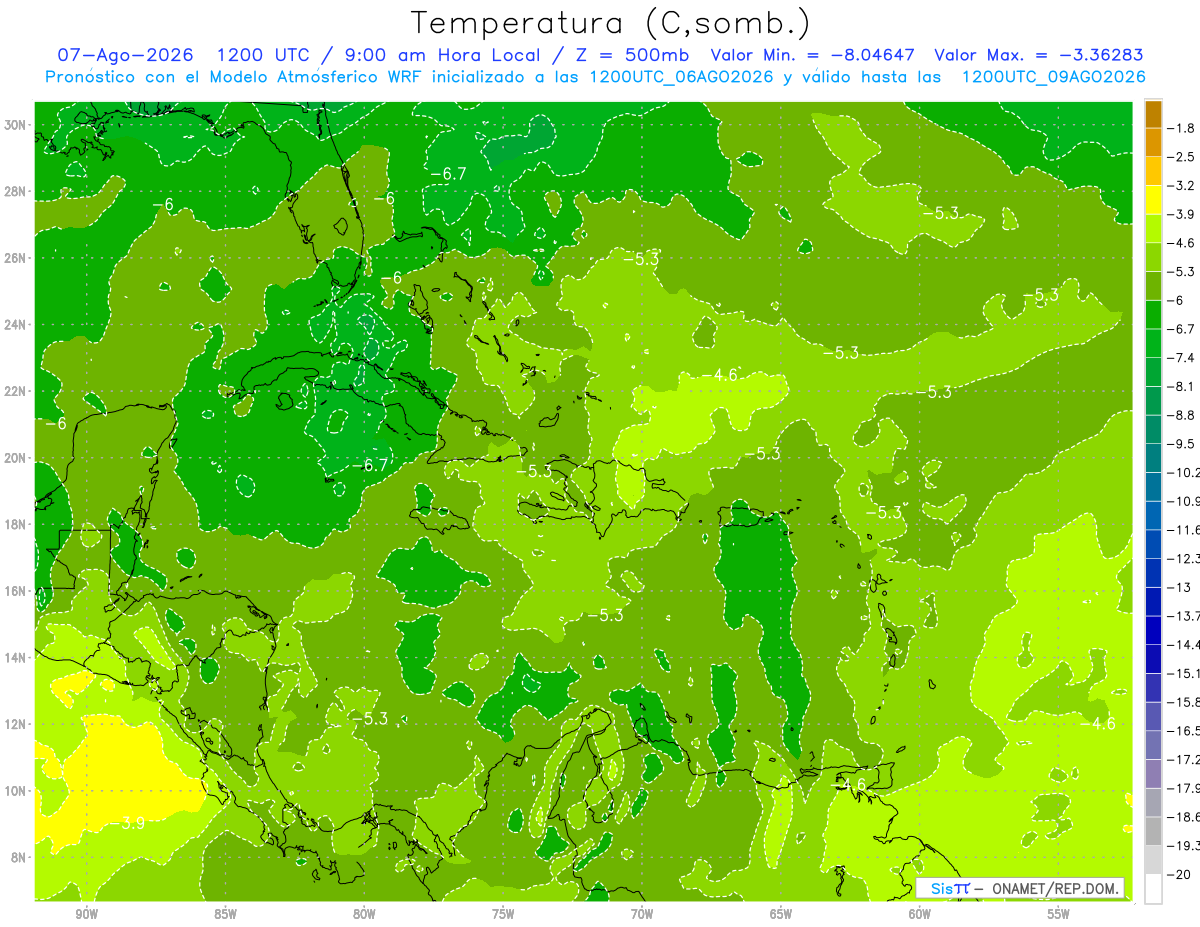Click the -6 contour label on the 20N western edge
Image resolution: width=1200 pixels, height=927 pixels.
56,424
